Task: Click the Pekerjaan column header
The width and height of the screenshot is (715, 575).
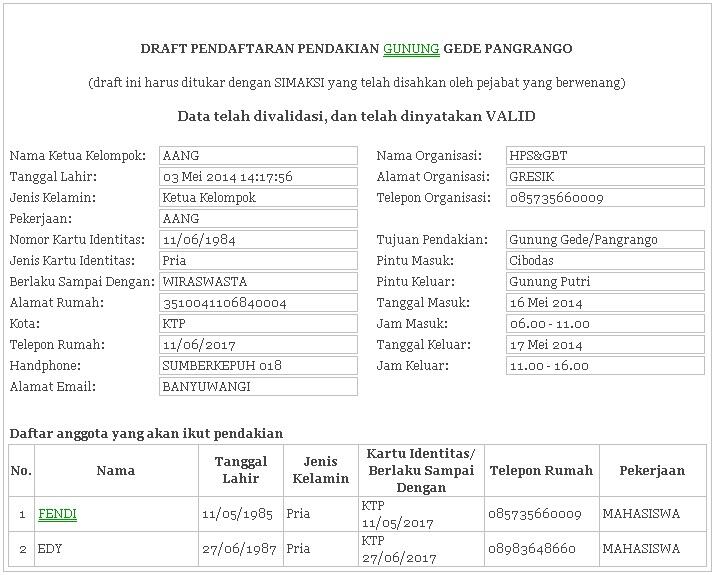Action: (653, 471)
